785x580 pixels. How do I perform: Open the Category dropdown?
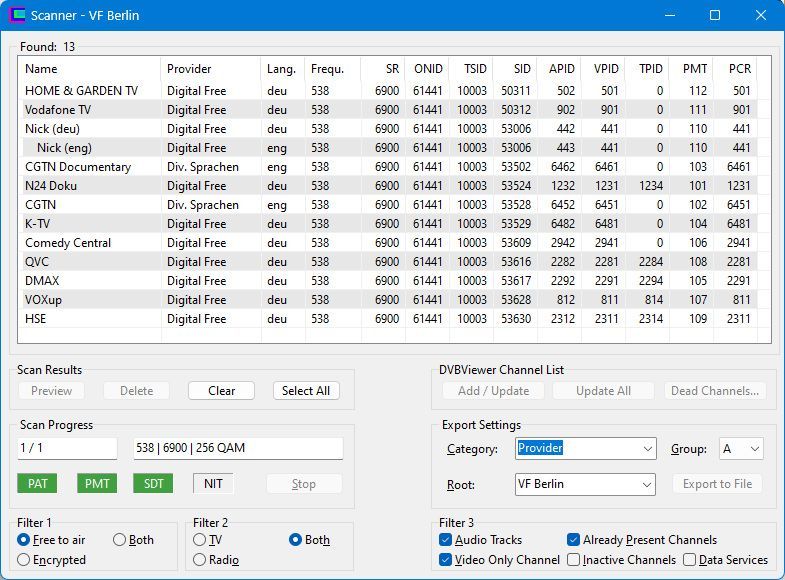click(585, 448)
